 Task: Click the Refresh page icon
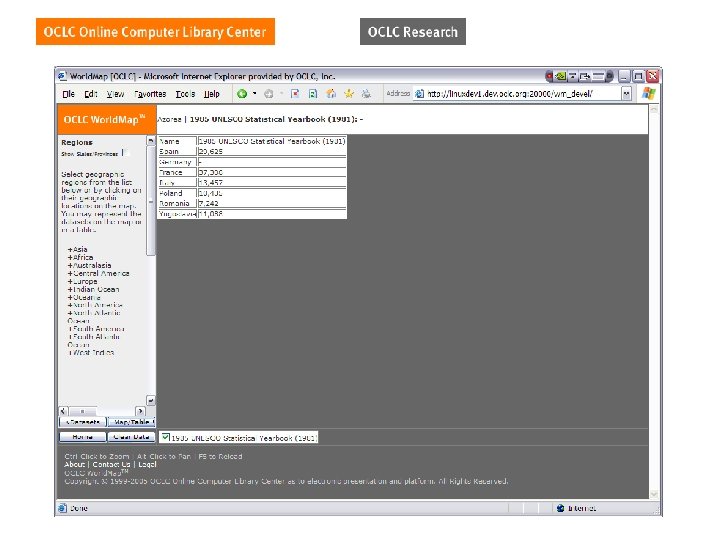[x=313, y=94]
